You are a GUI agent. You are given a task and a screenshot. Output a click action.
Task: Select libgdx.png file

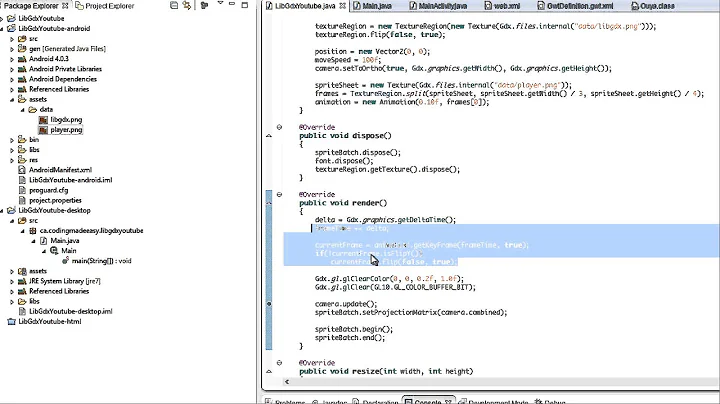66,119
